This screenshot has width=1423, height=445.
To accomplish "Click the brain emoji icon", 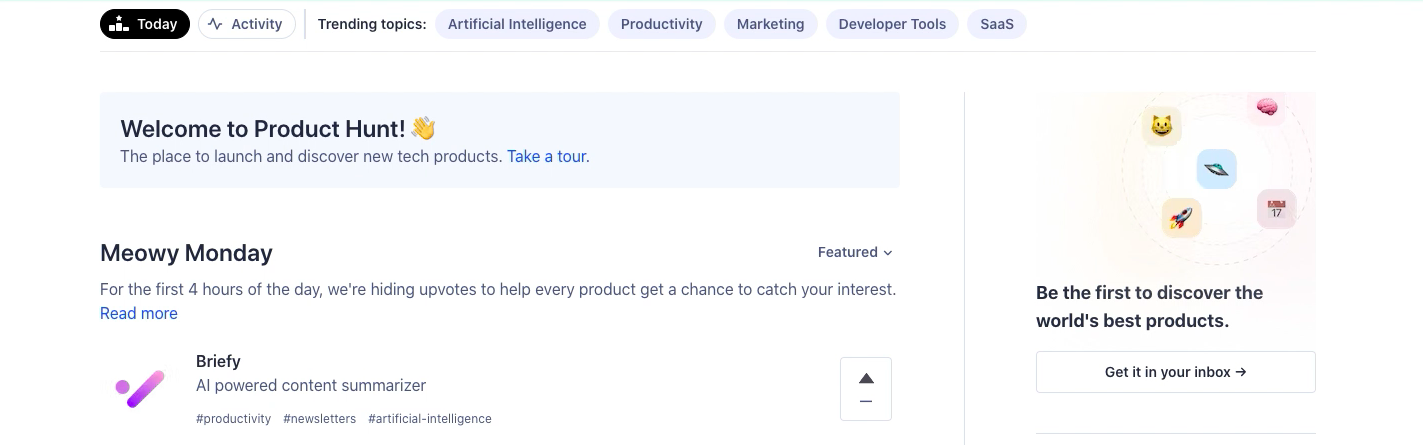I will (1266, 107).
